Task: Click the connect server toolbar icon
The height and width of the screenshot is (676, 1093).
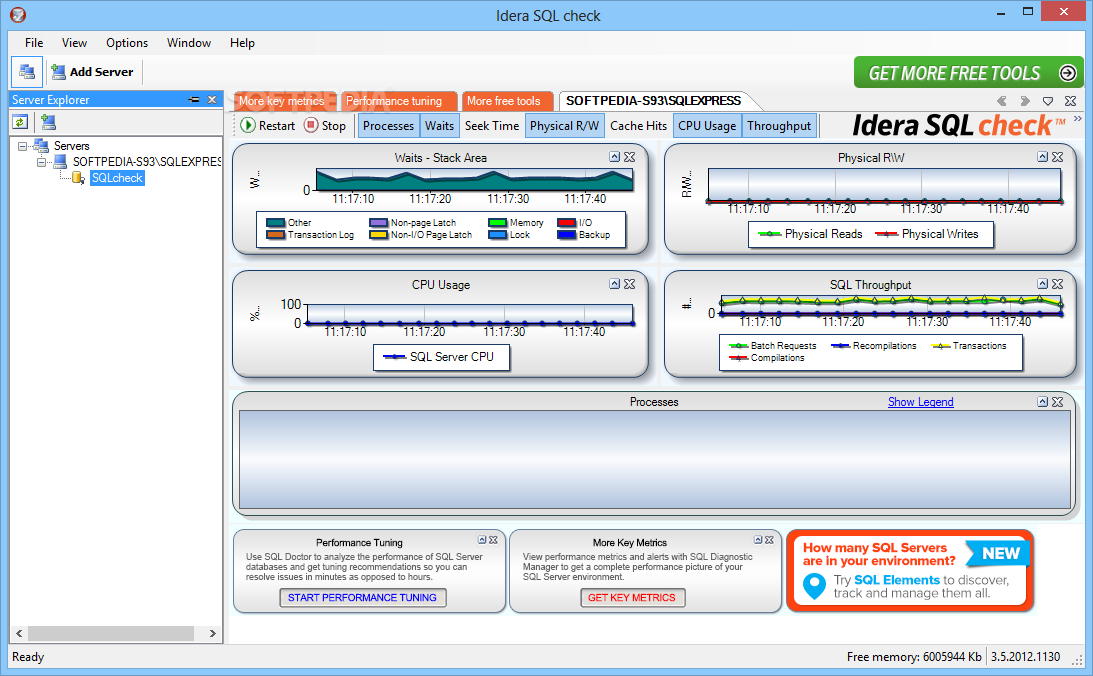Action: pyautogui.click(x=27, y=72)
